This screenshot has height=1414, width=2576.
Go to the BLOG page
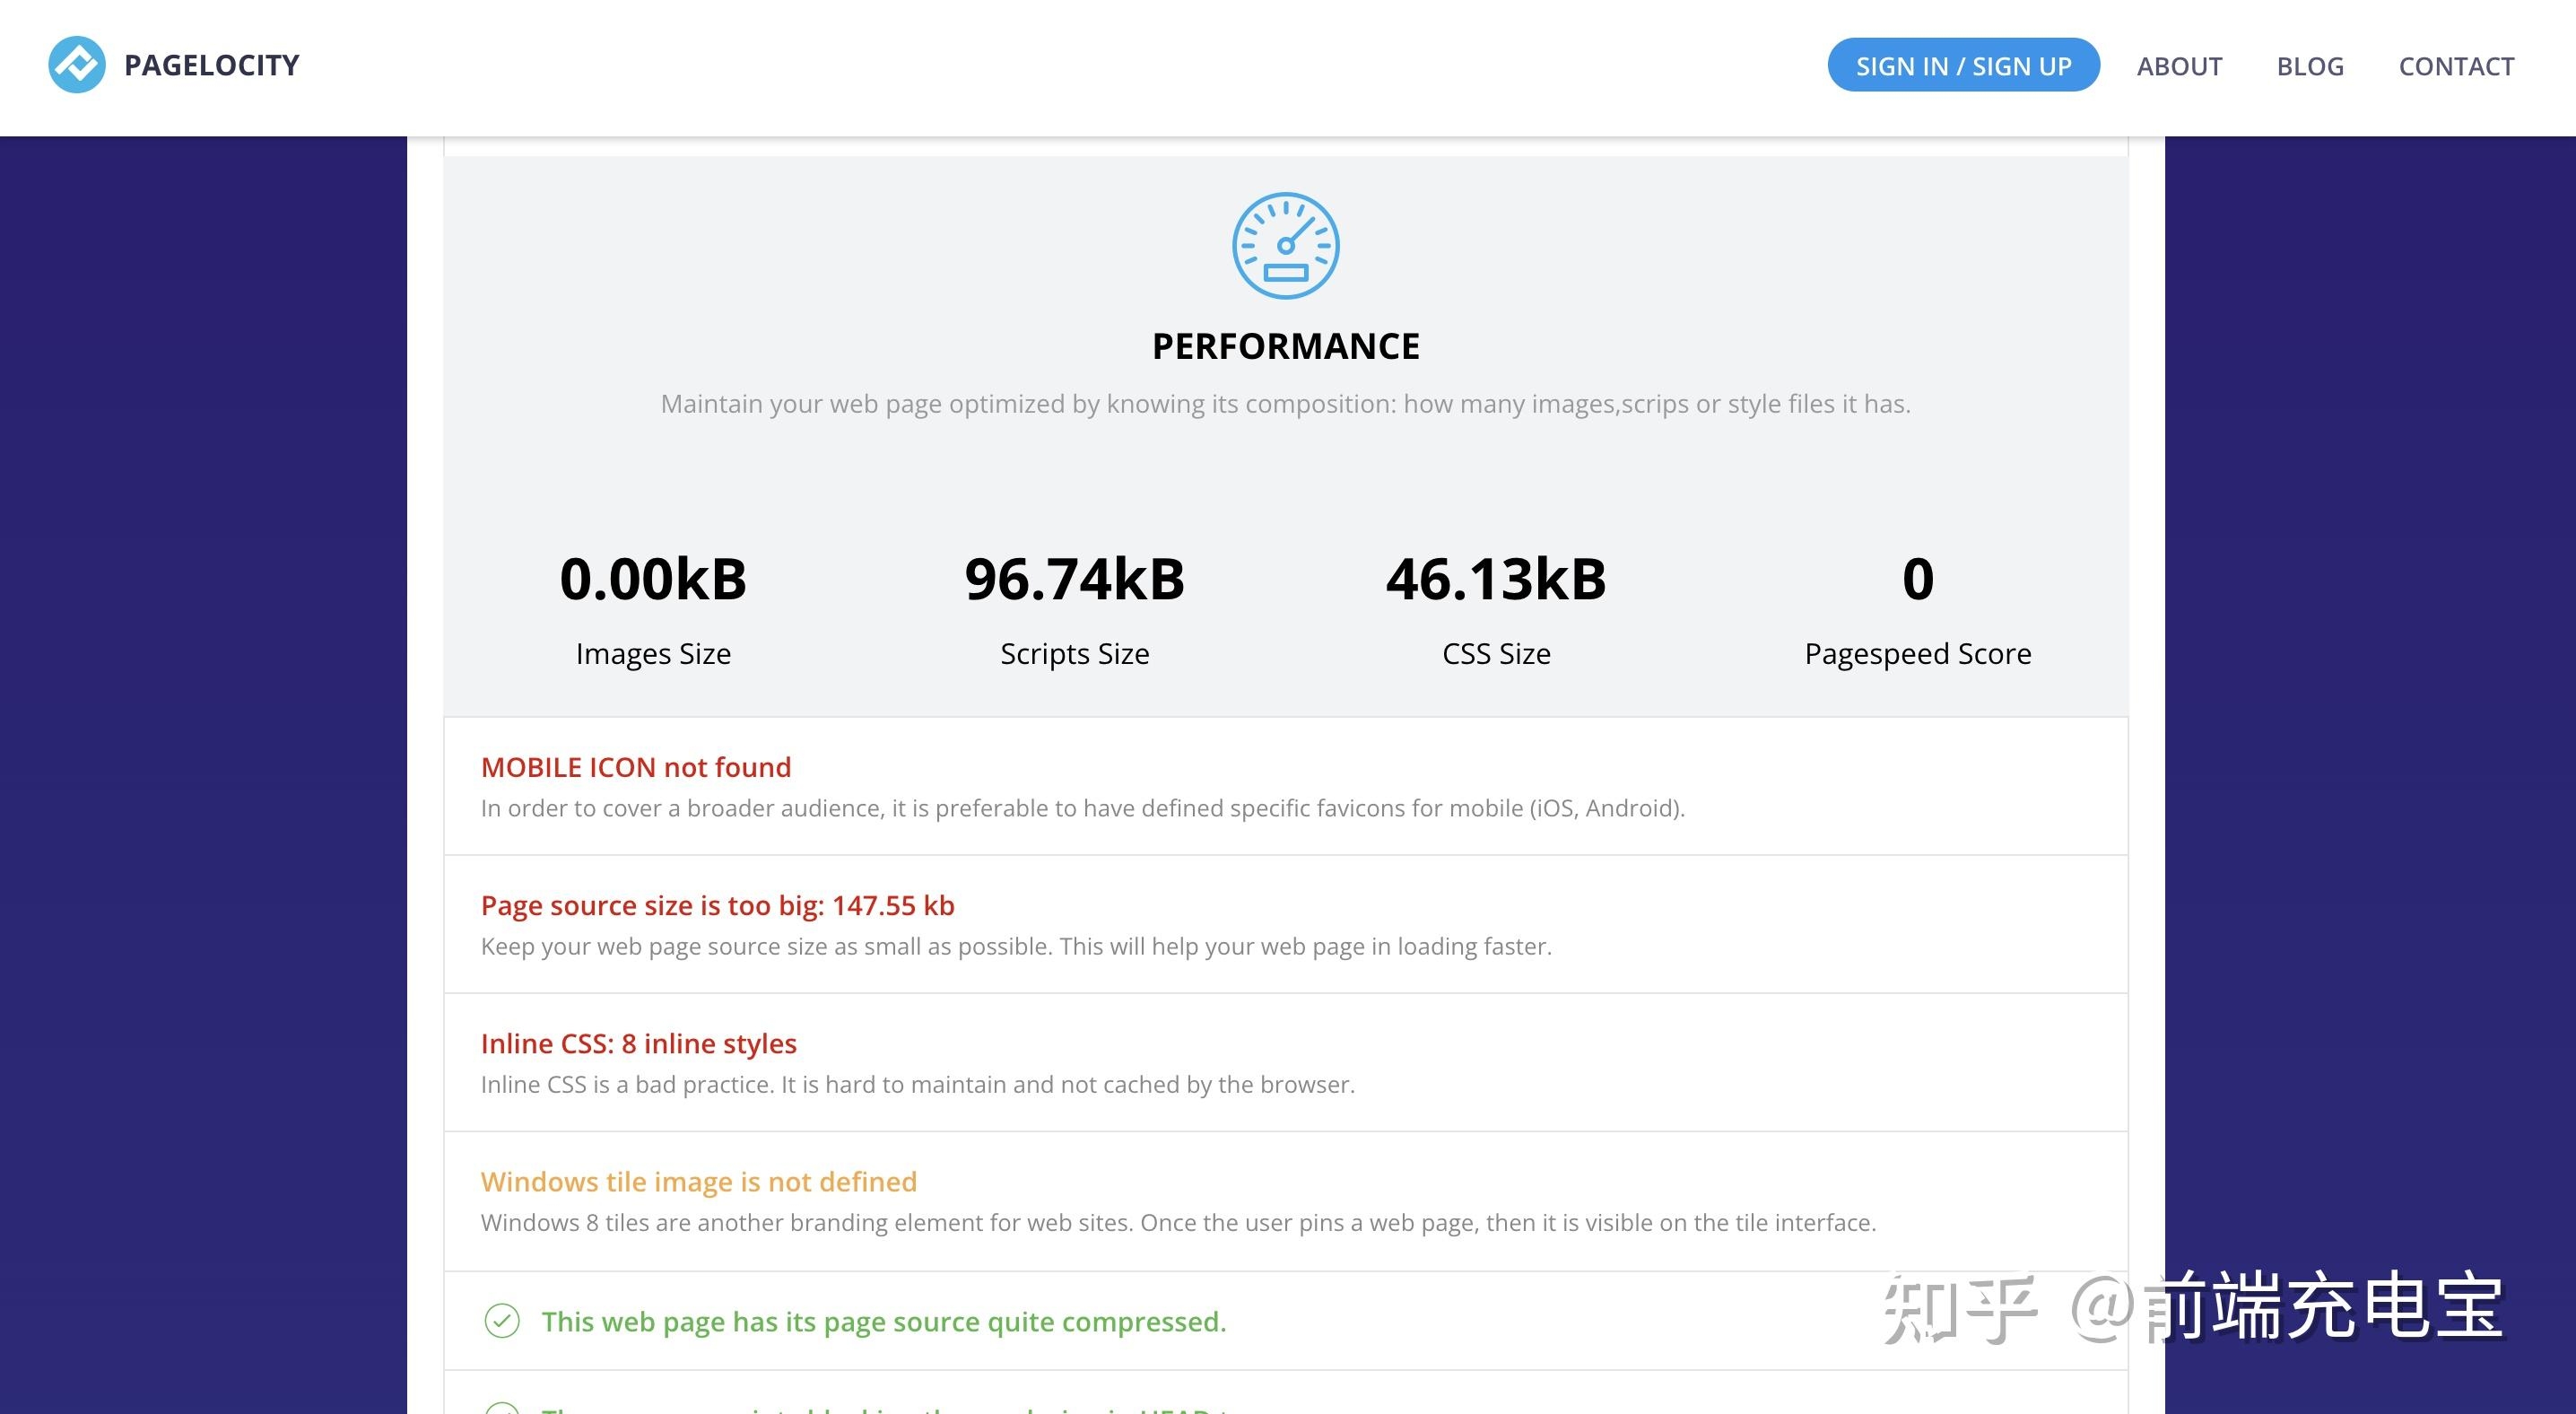pyautogui.click(x=2310, y=66)
